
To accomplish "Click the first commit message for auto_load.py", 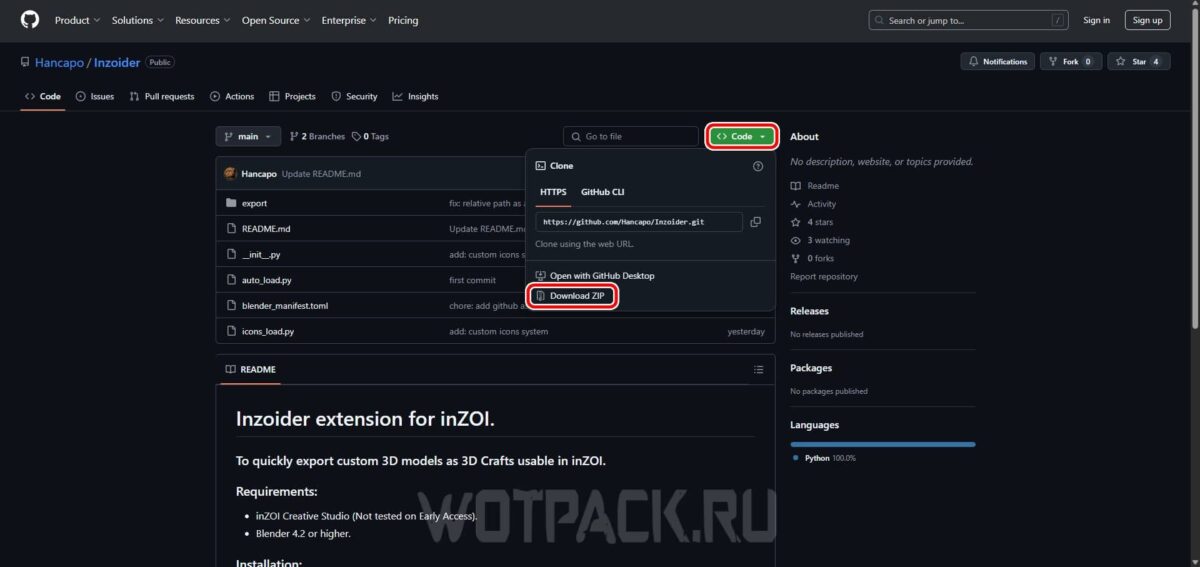I will click(x=472, y=280).
